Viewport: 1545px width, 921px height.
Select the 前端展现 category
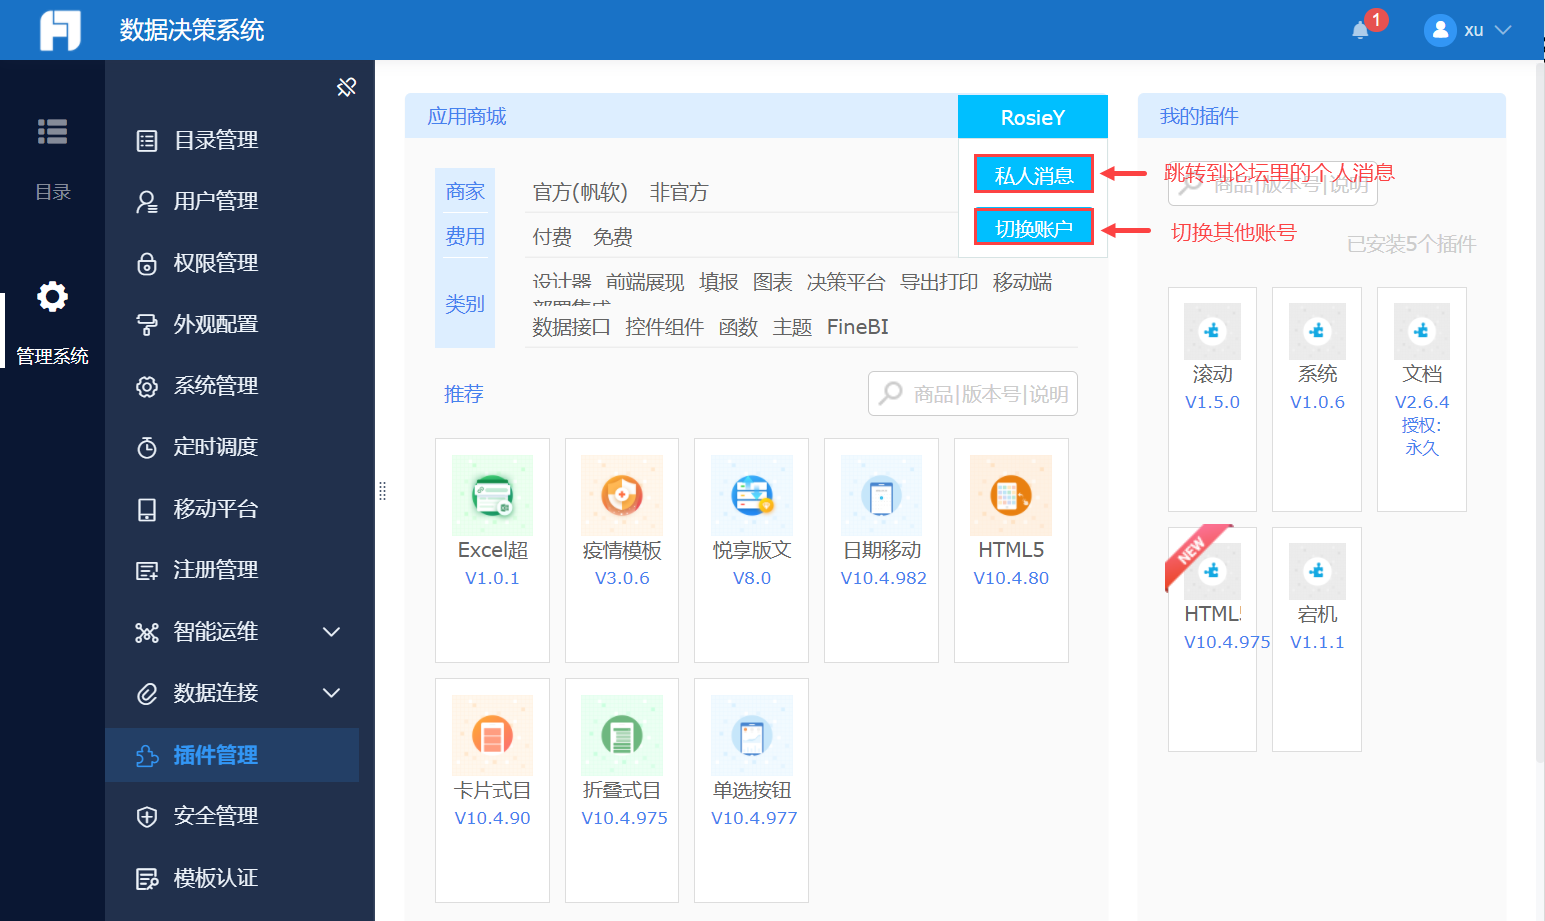point(645,282)
